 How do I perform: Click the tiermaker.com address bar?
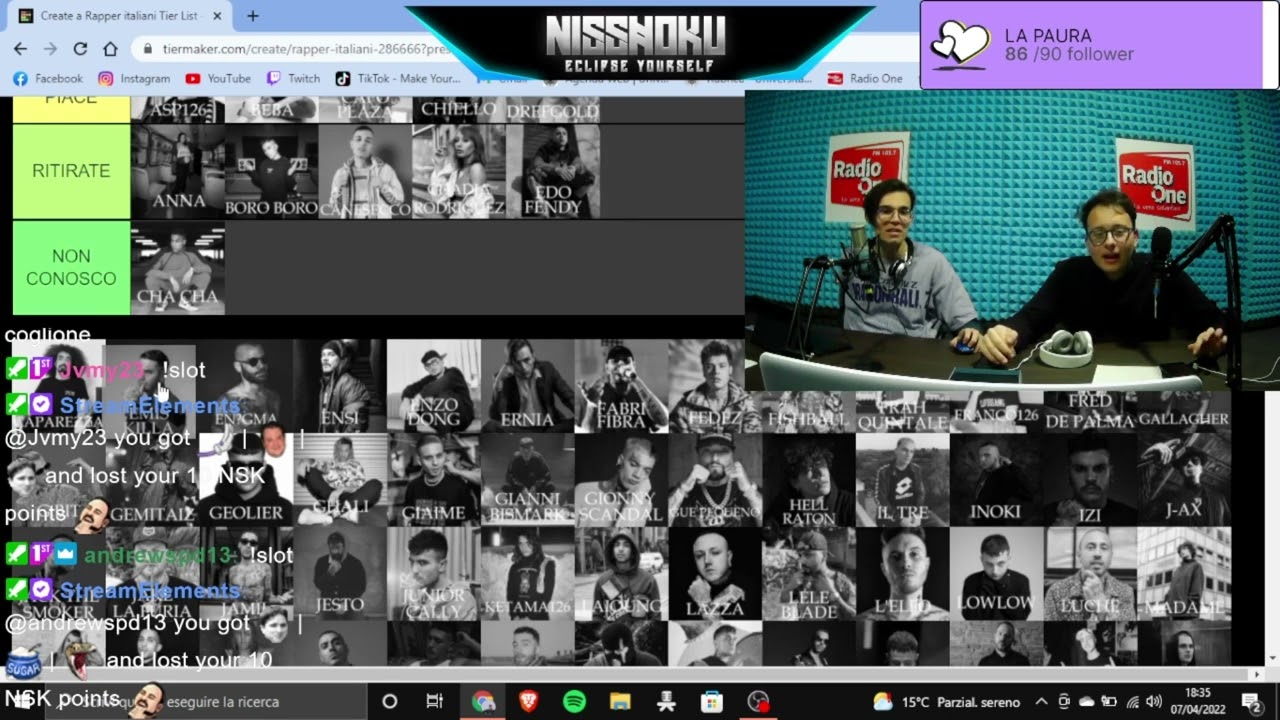pos(300,48)
